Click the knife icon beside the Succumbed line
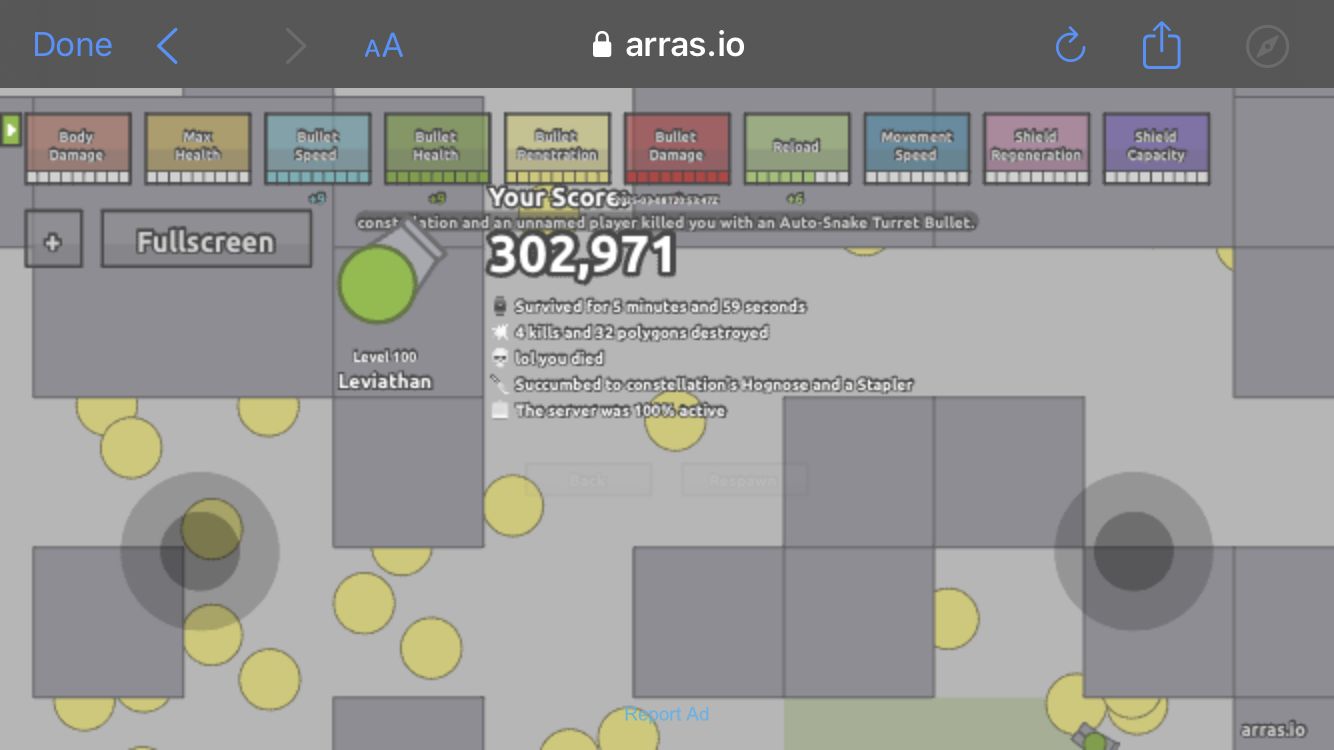1334x750 pixels. (500, 385)
